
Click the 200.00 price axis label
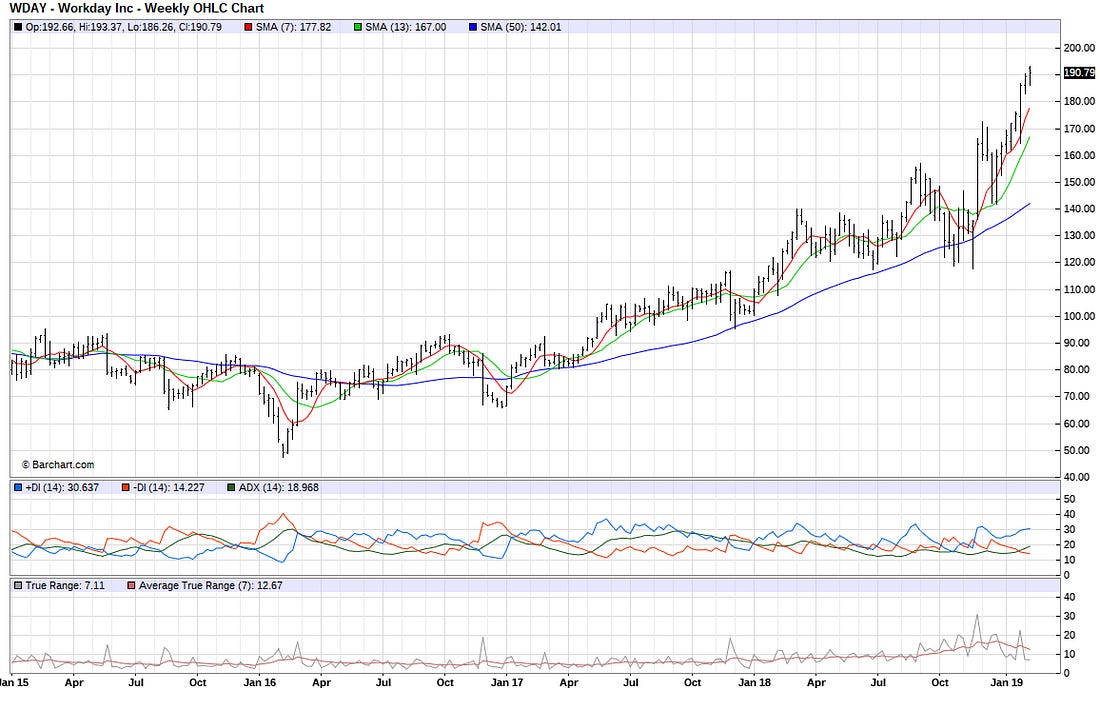click(1079, 48)
